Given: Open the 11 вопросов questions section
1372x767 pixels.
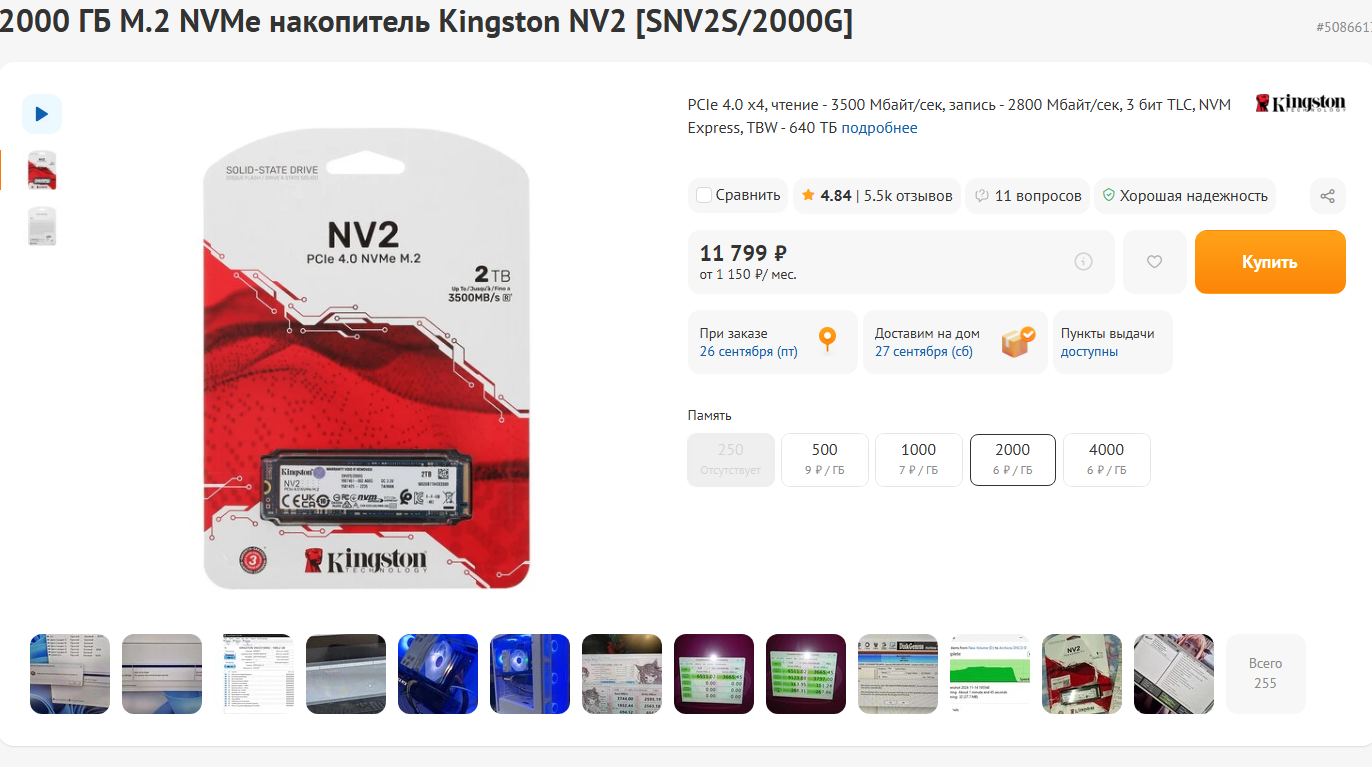Looking at the screenshot, I should tap(1028, 196).
